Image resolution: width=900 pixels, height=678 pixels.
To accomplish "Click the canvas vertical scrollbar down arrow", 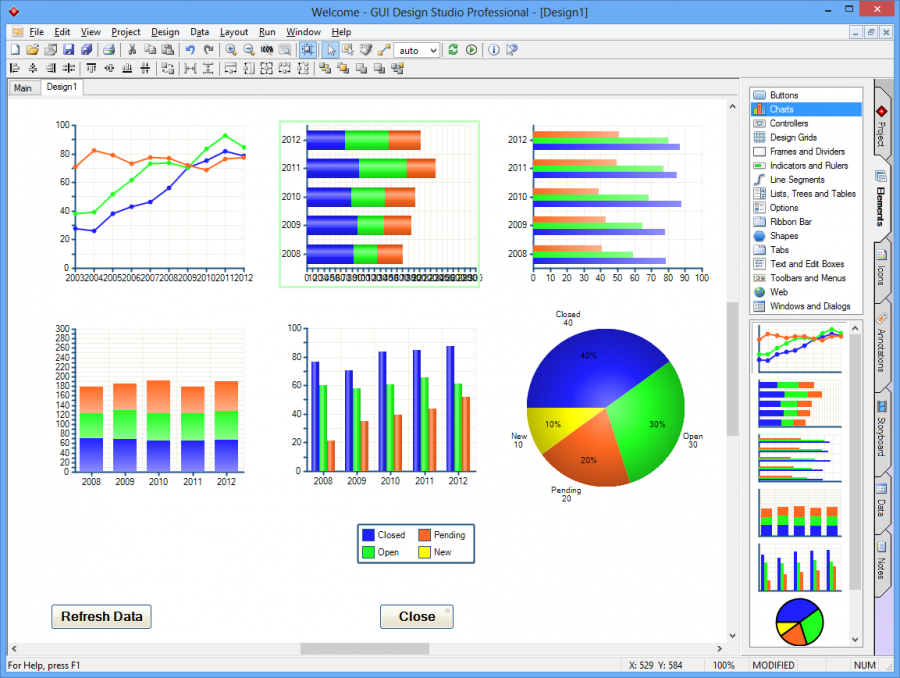I will point(732,636).
